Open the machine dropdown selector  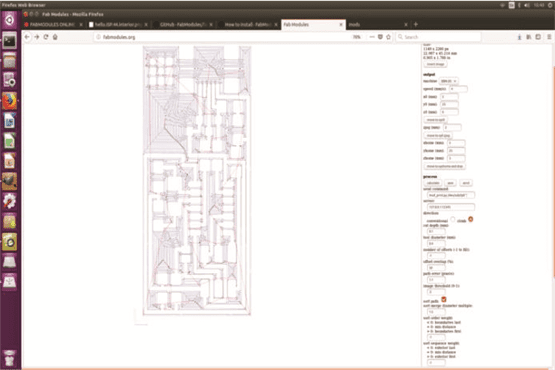448,81
